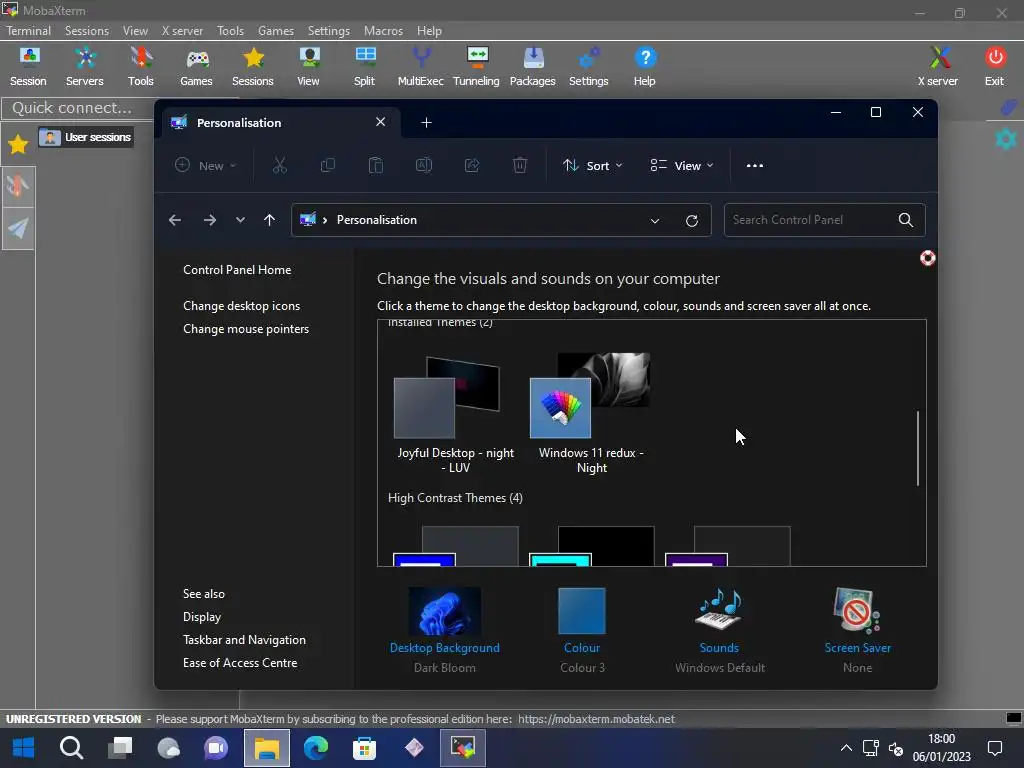Click Change mouse pointers link
The width and height of the screenshot is (1024, 768).
pos(246,328)
